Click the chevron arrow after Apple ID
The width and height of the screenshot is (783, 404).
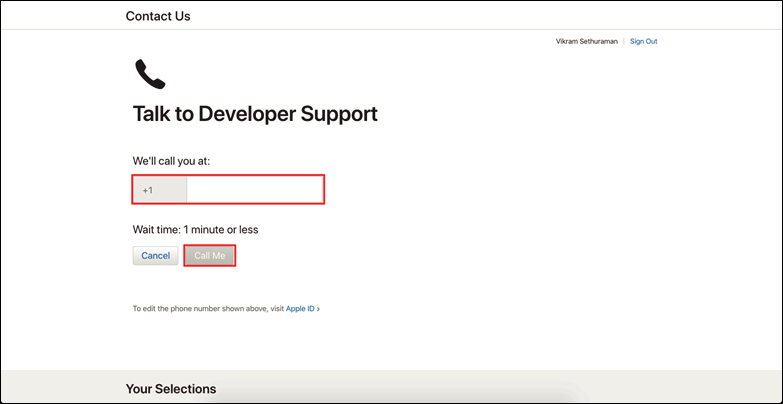pos(319,309)
